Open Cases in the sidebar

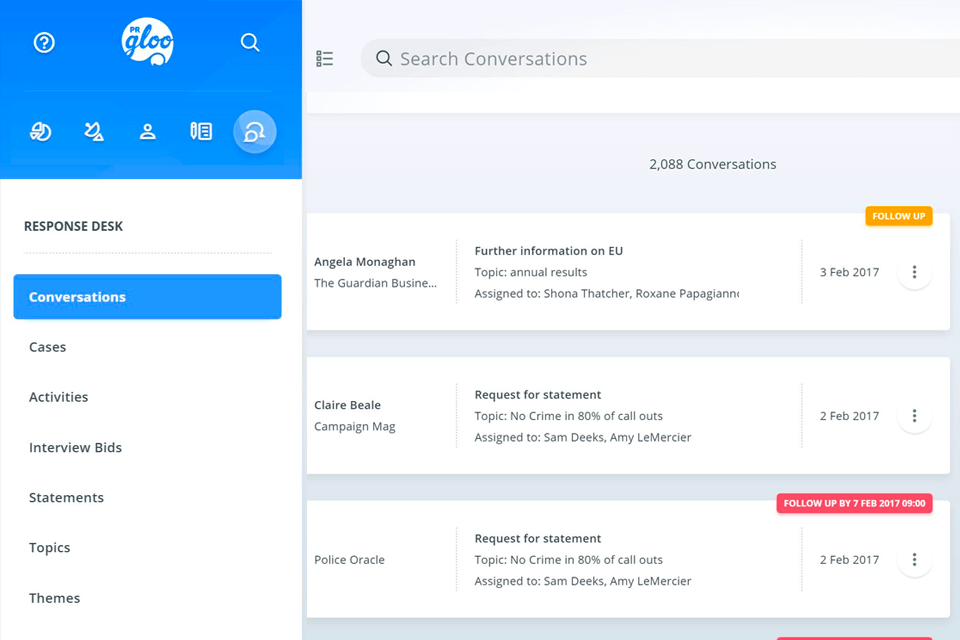pos(47,347)
